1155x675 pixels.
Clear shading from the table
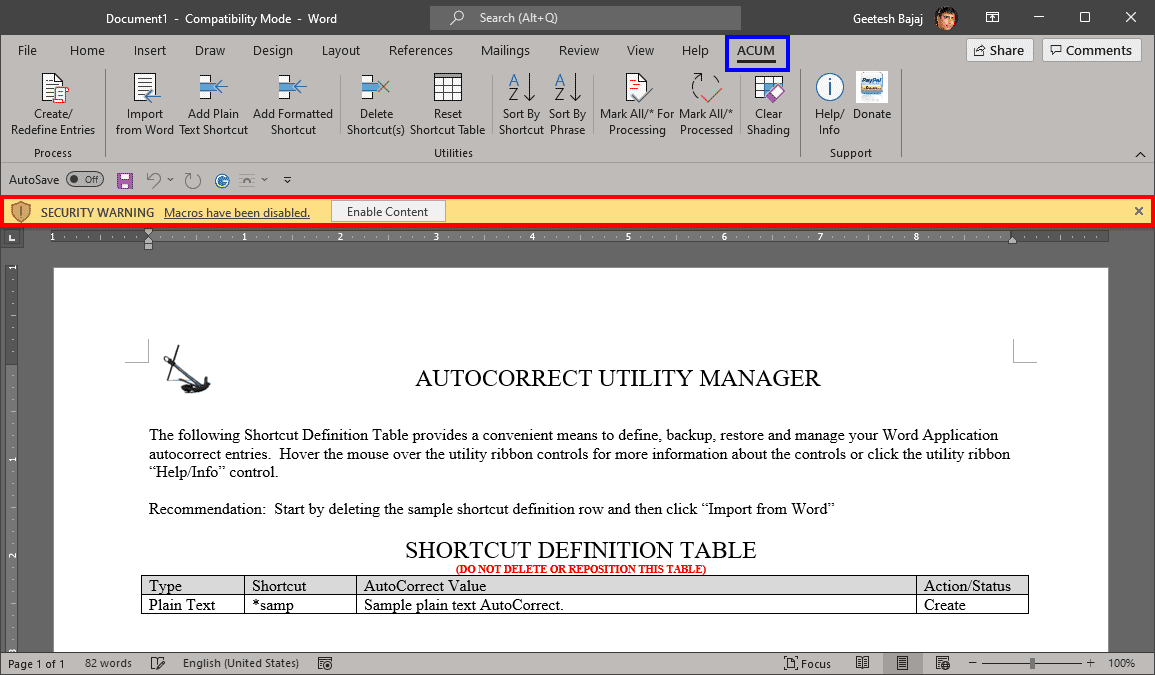point(767,100)
